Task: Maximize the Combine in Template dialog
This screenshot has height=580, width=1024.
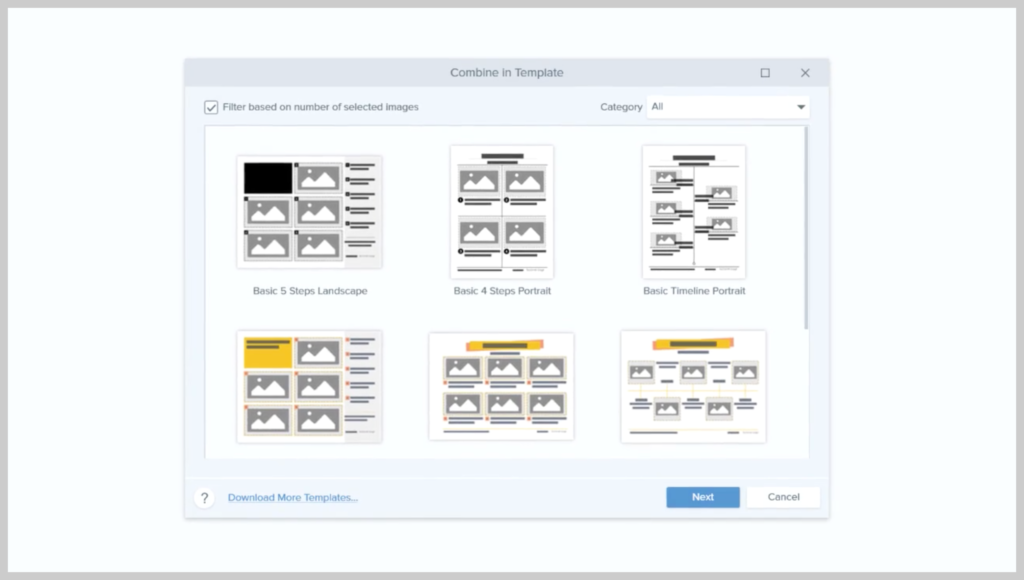Action: (765, 73)
